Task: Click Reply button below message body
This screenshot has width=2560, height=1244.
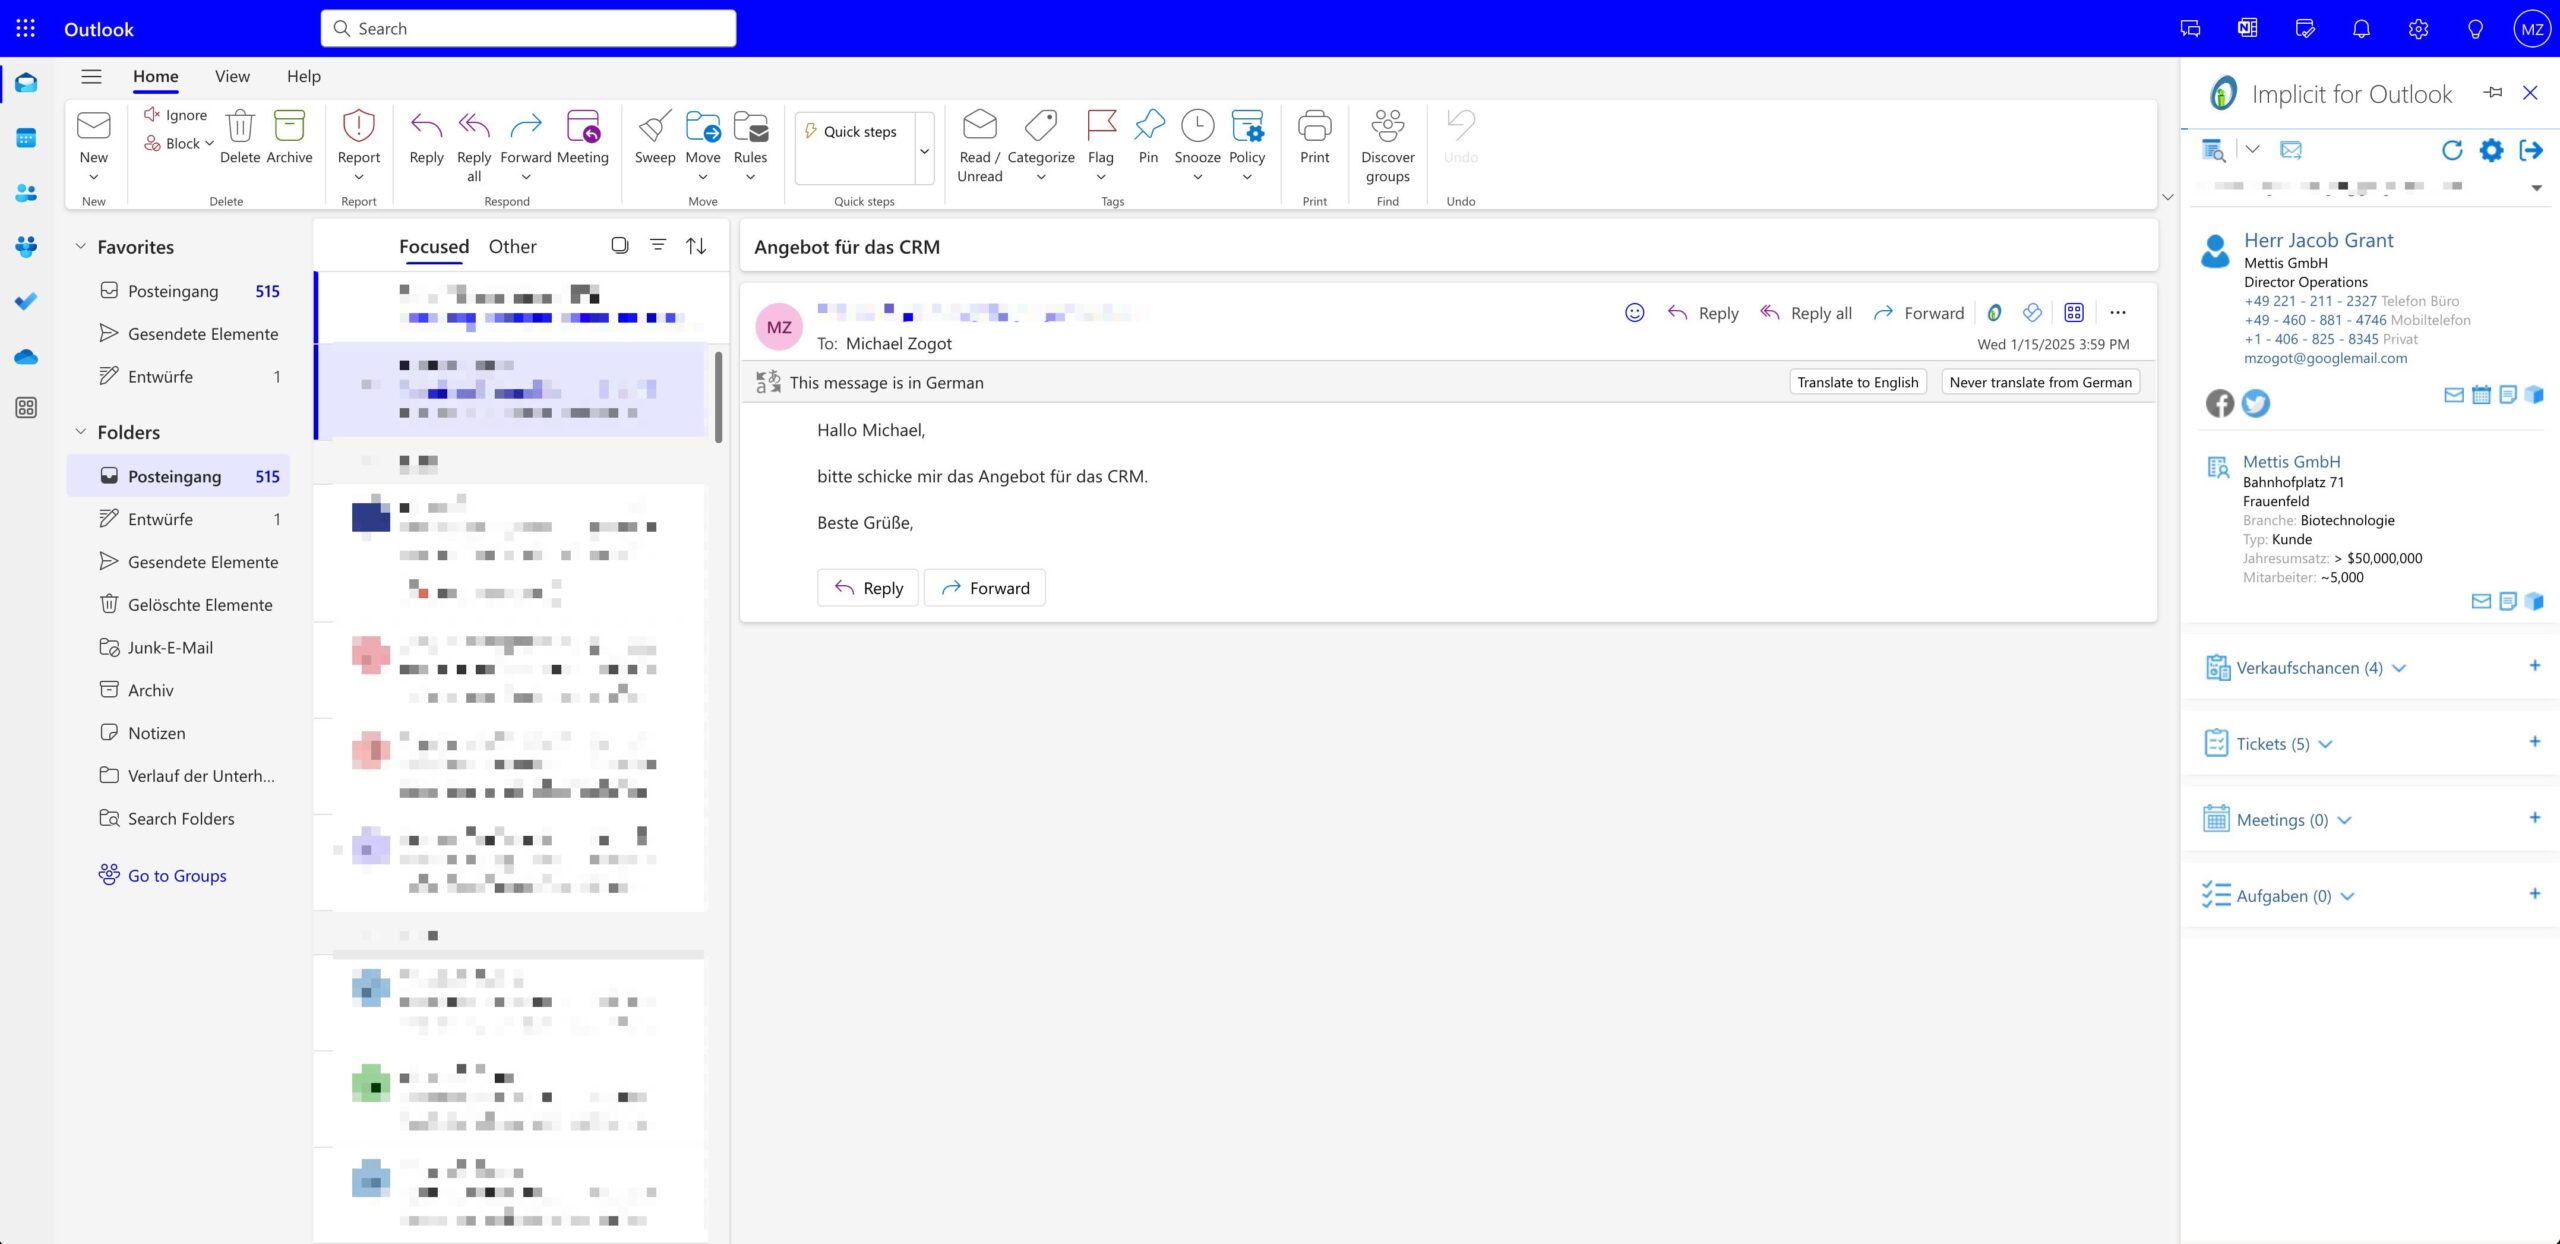Action: (x=868, y=588)
